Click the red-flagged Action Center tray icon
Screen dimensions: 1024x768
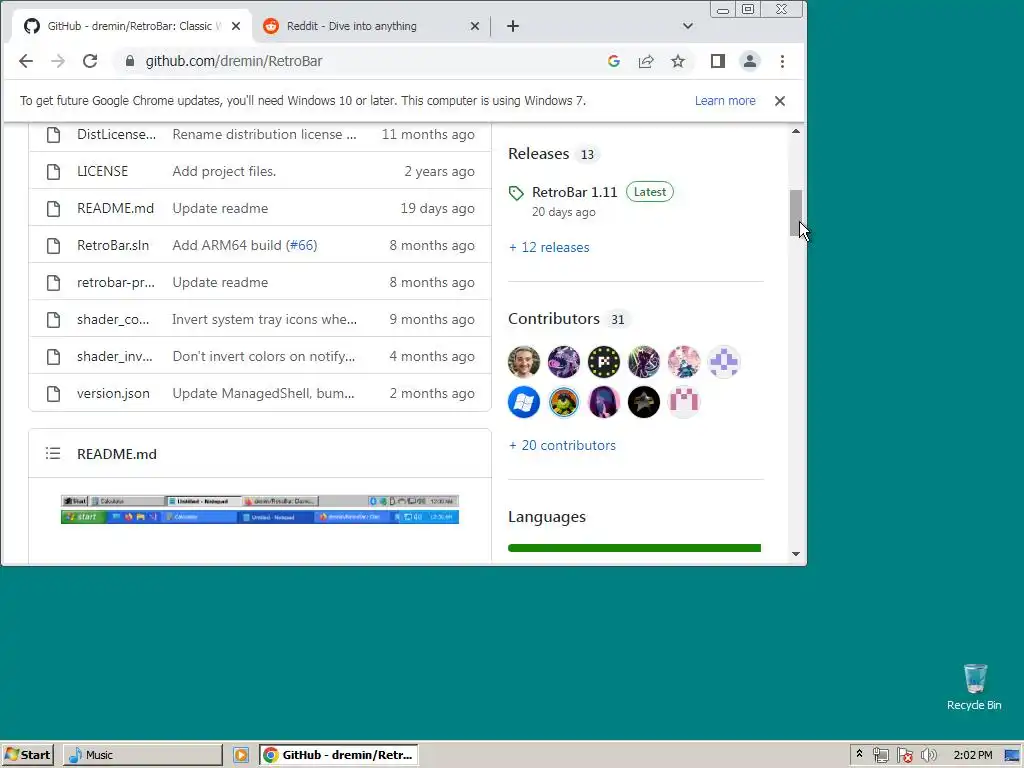(904, 756)
